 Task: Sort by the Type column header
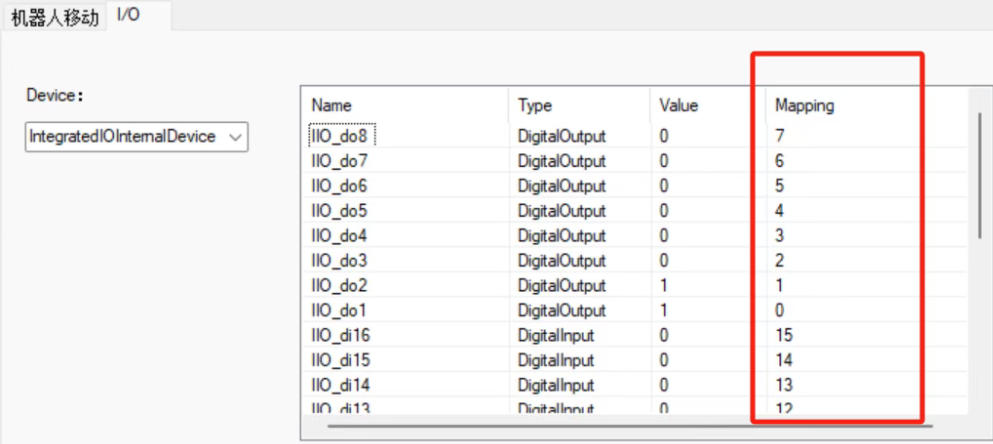click(x=535, y=105)
